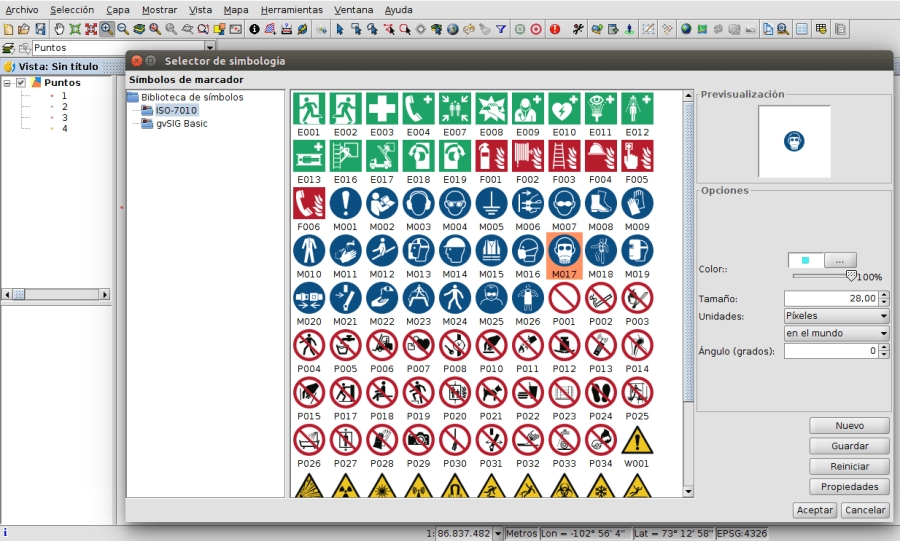Click the Tamaño size input field
900x541 pixels.
[x=830, y=298]
